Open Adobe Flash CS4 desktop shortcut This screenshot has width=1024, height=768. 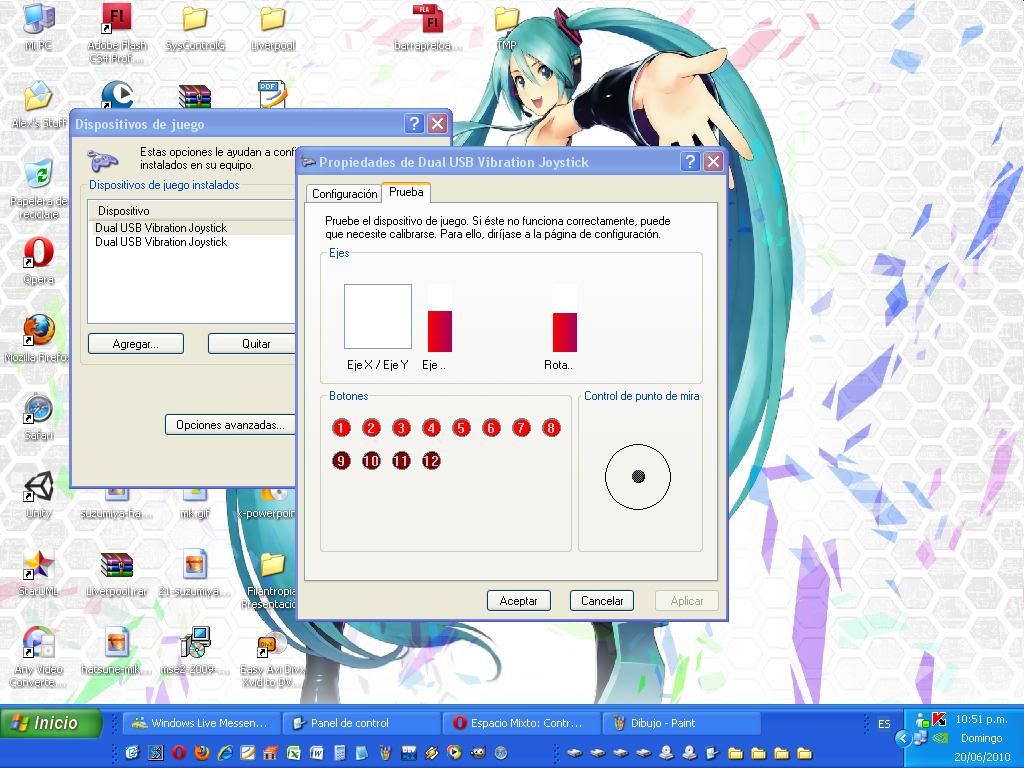(117, 33)
